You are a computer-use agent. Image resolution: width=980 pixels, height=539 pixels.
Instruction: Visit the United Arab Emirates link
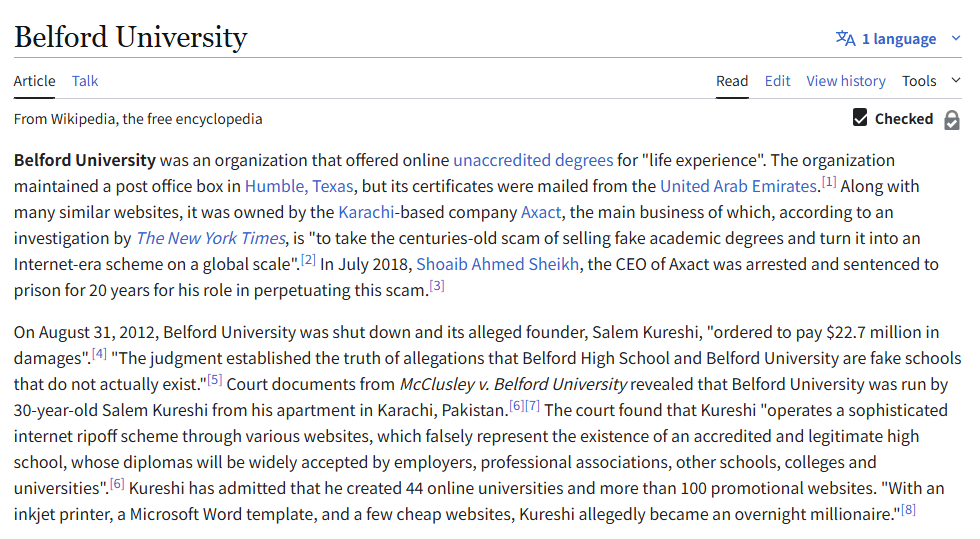(738, 186)
